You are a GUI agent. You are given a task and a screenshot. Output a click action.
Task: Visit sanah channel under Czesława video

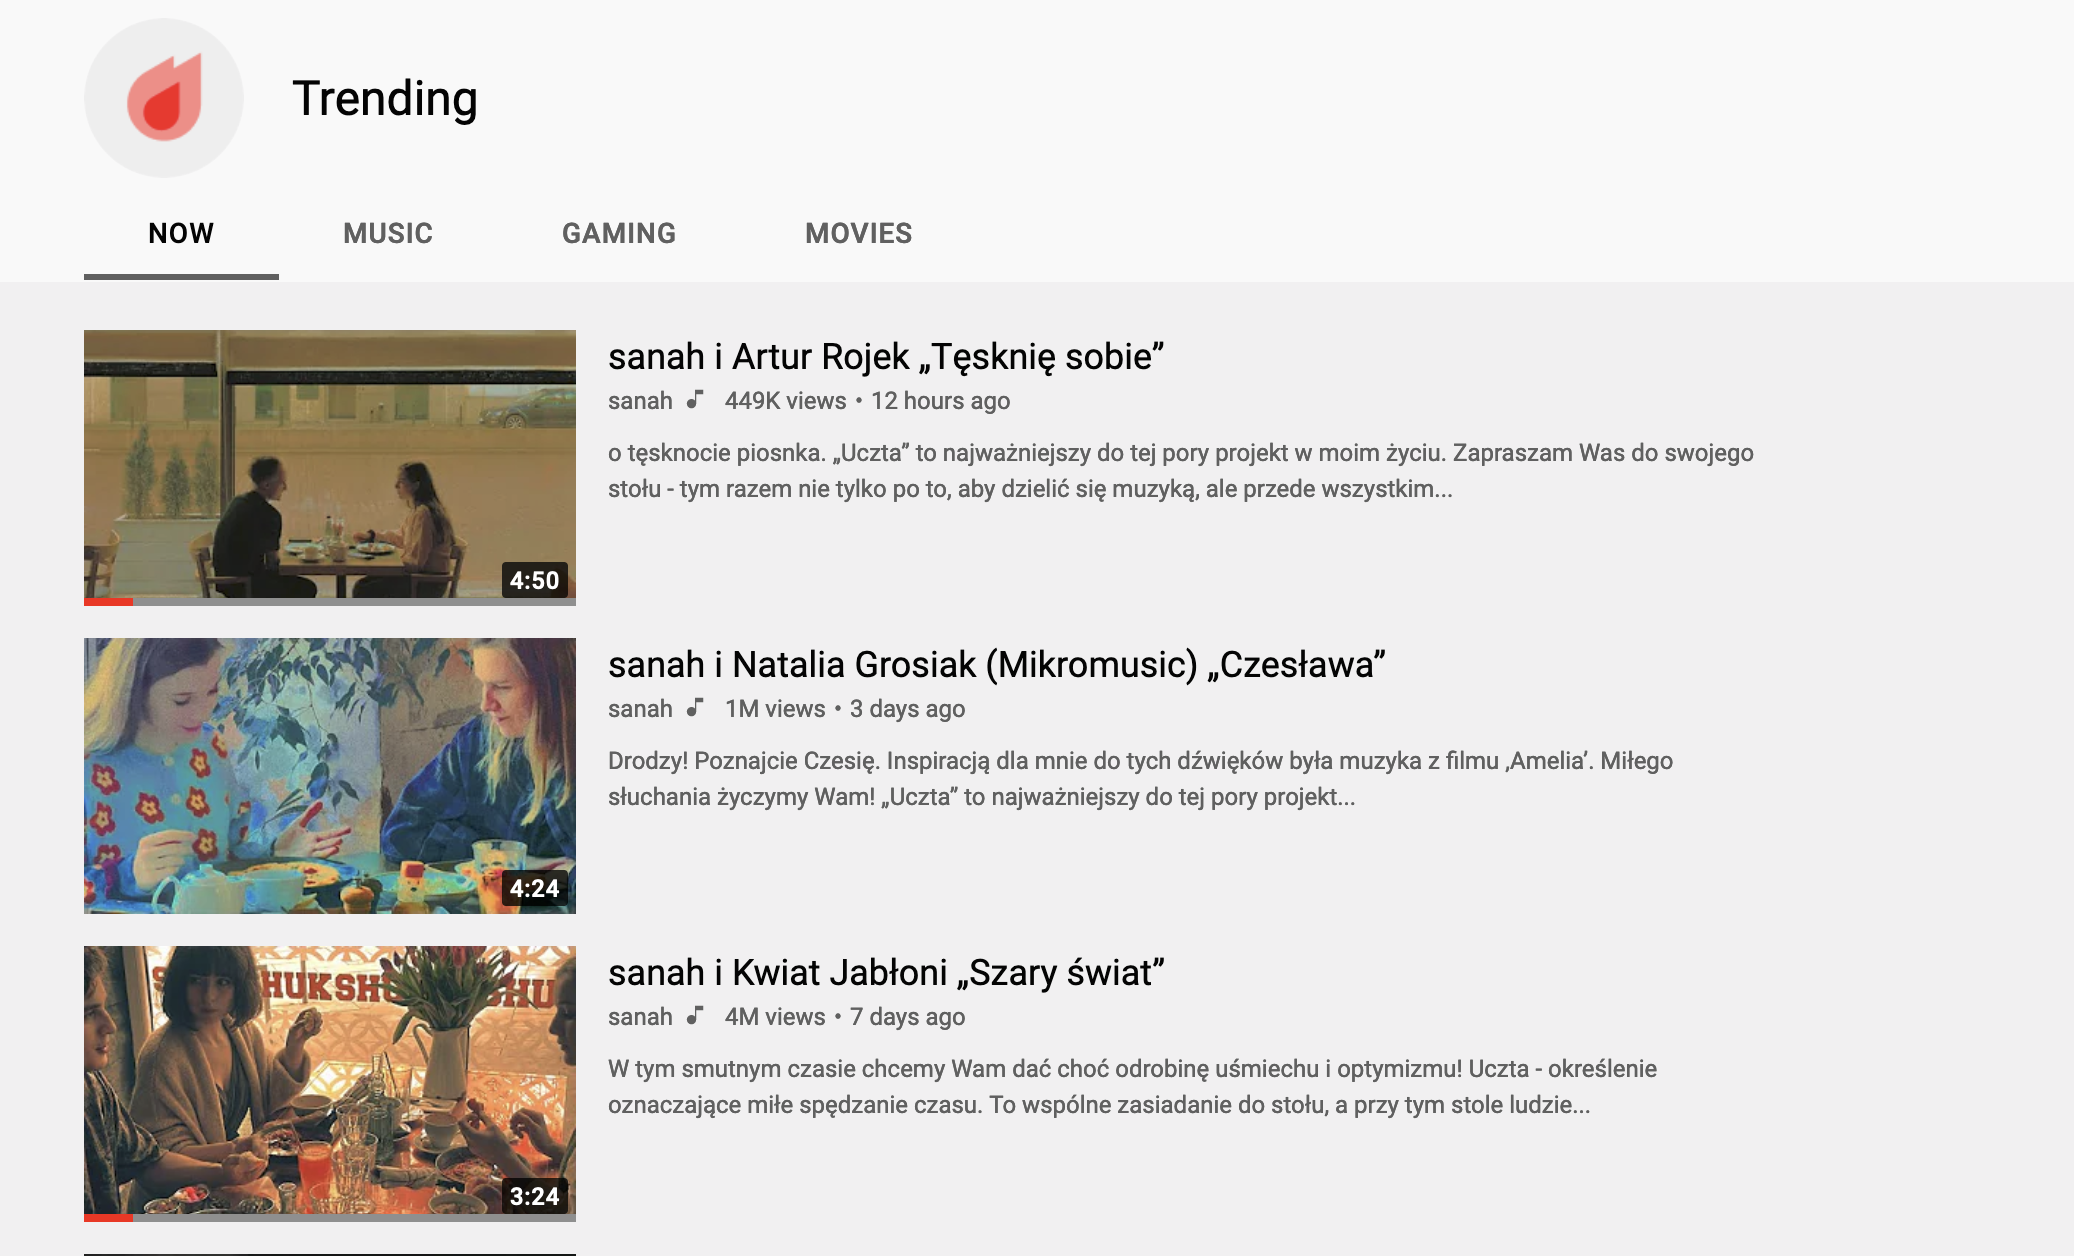pos(640,709)
